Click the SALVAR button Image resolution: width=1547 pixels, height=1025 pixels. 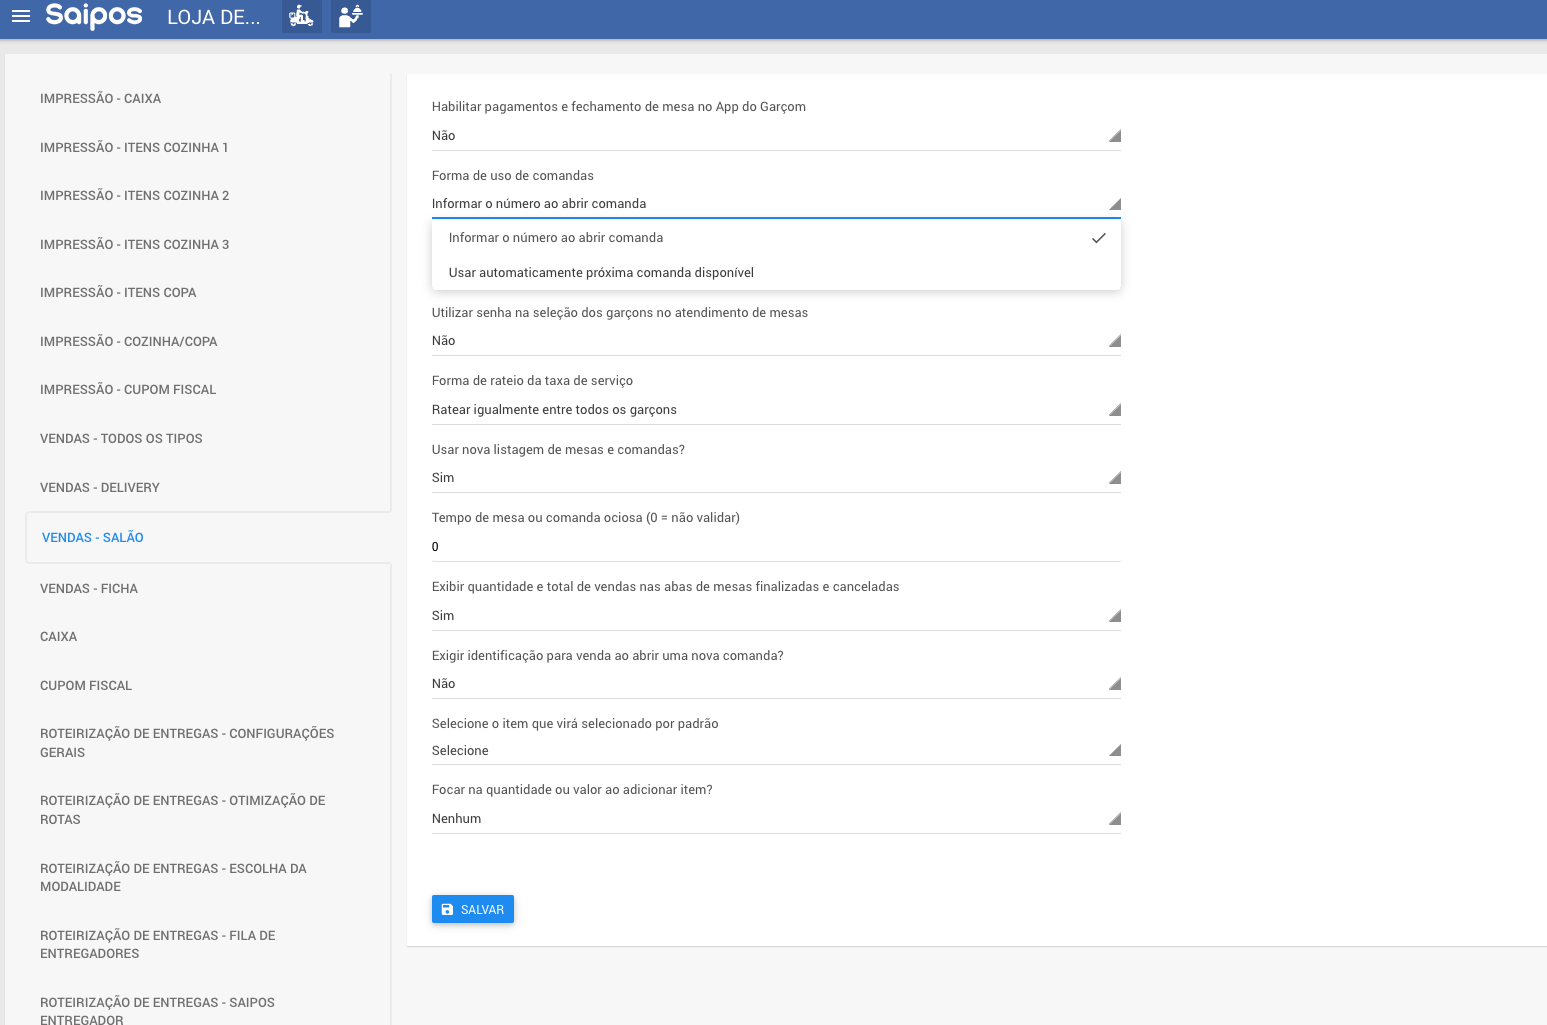pyautogui.click(x=473, y=909)
